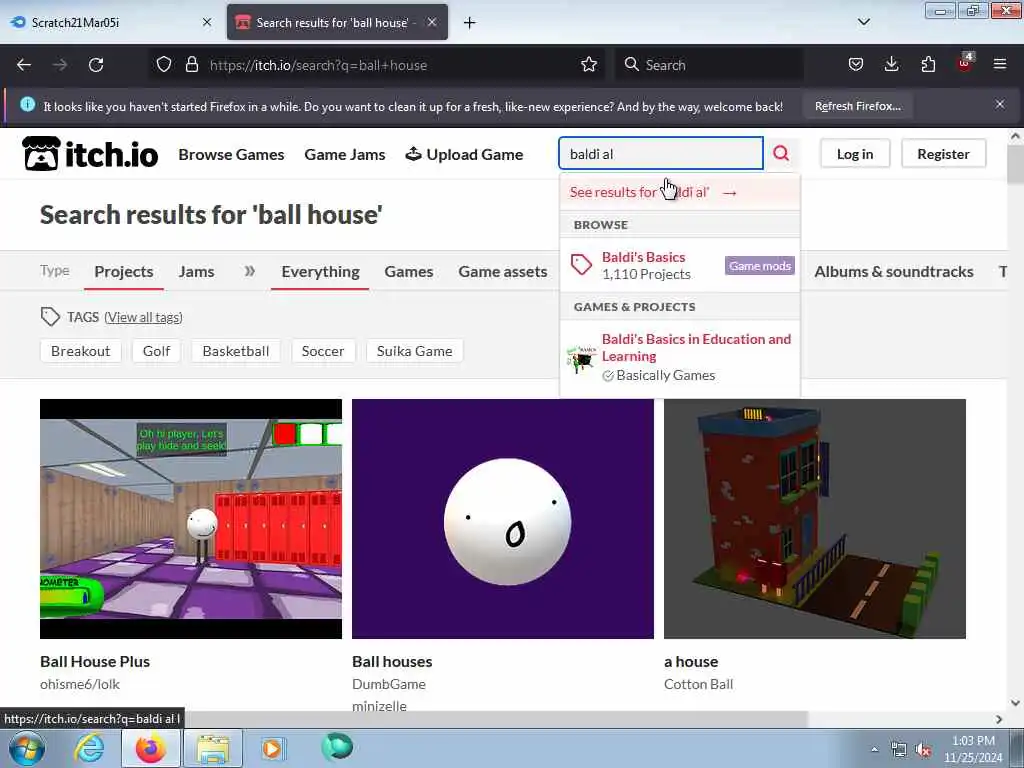Bookmark this page with the star icon

coord(588,65)
